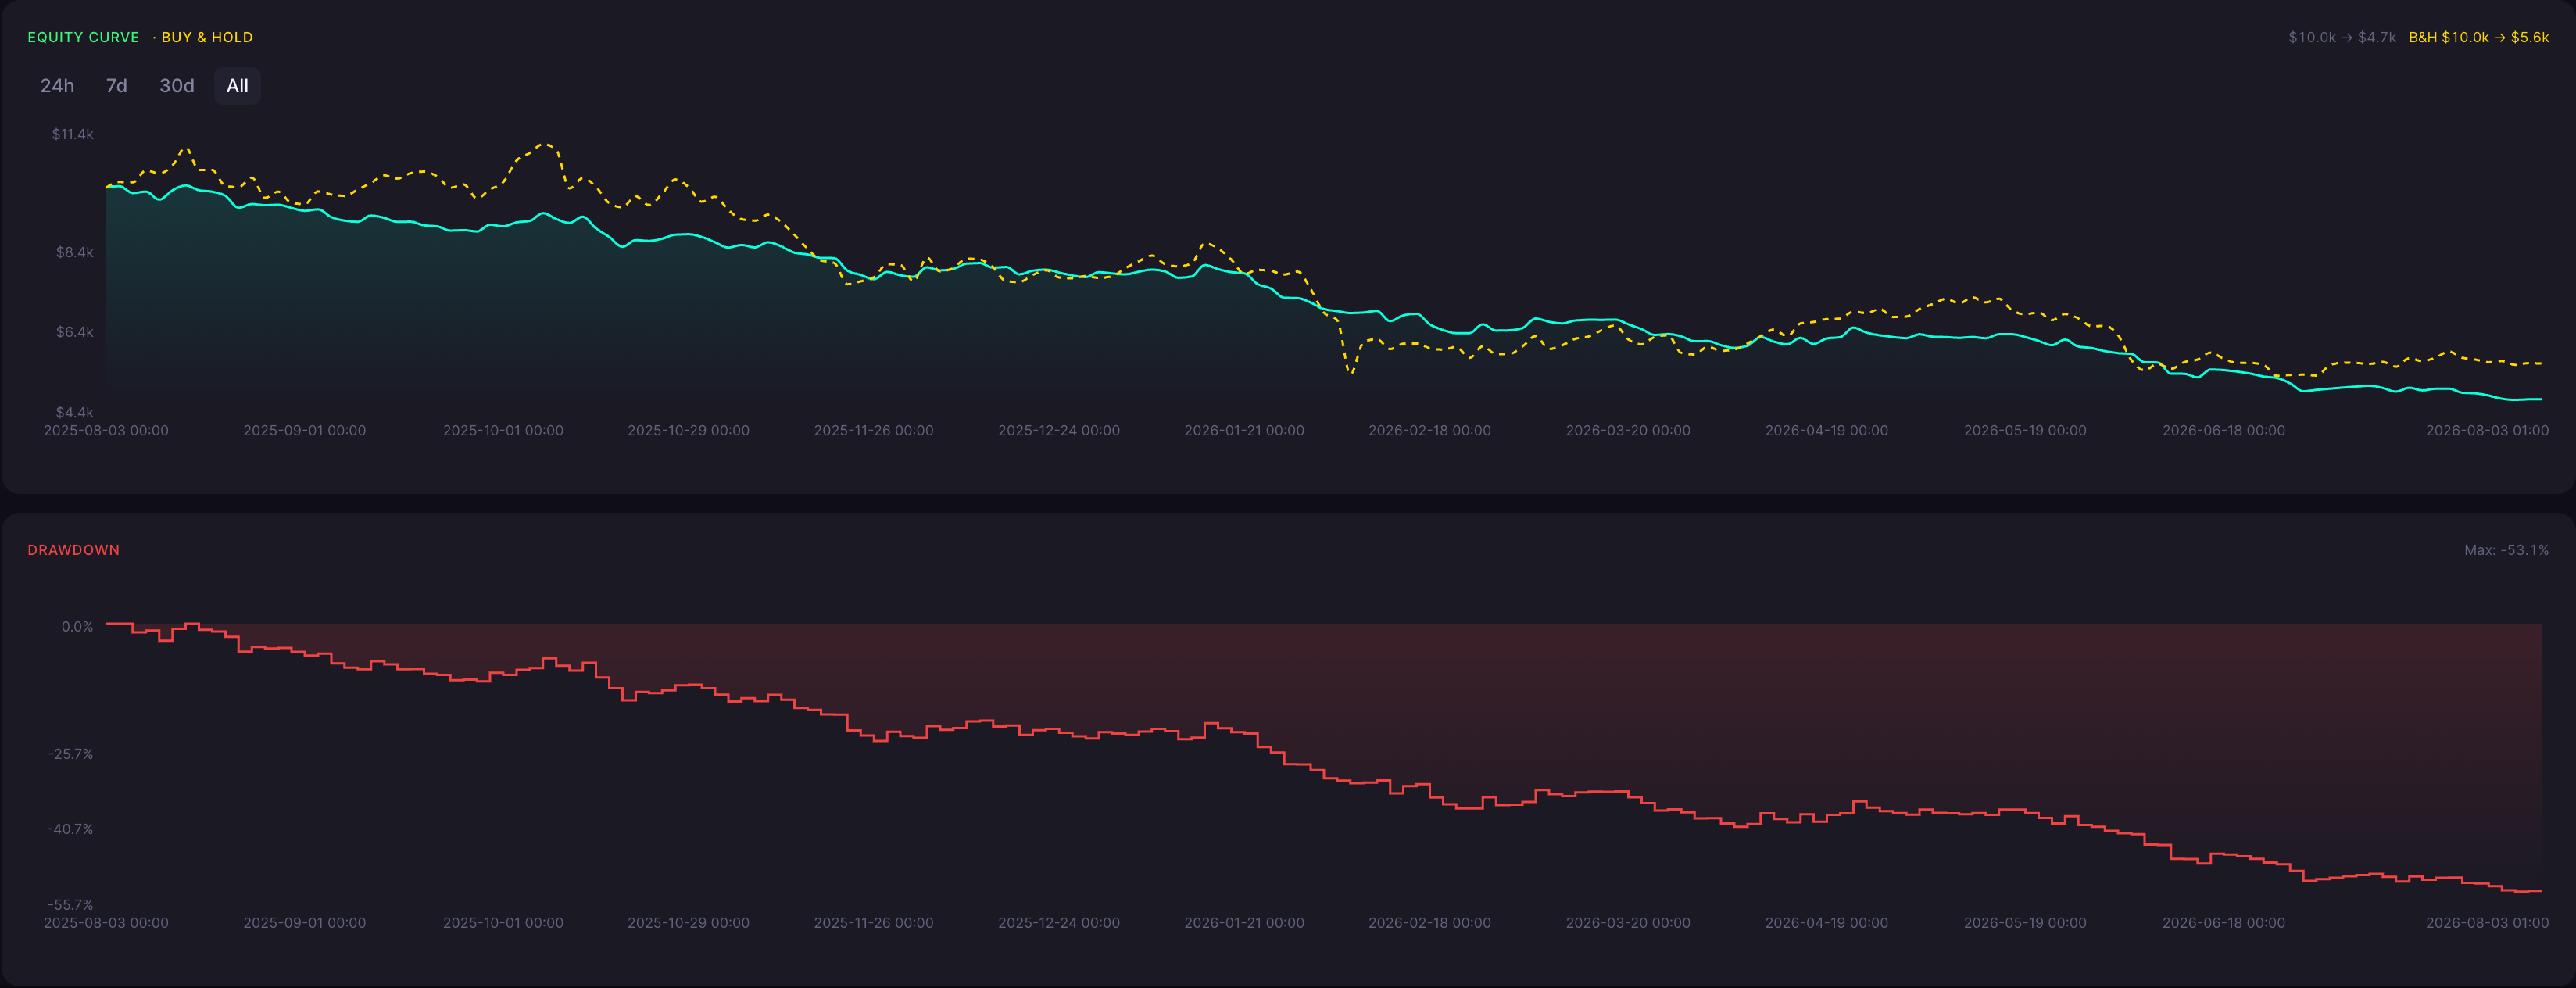Click the $6.4k axis label

75,332
